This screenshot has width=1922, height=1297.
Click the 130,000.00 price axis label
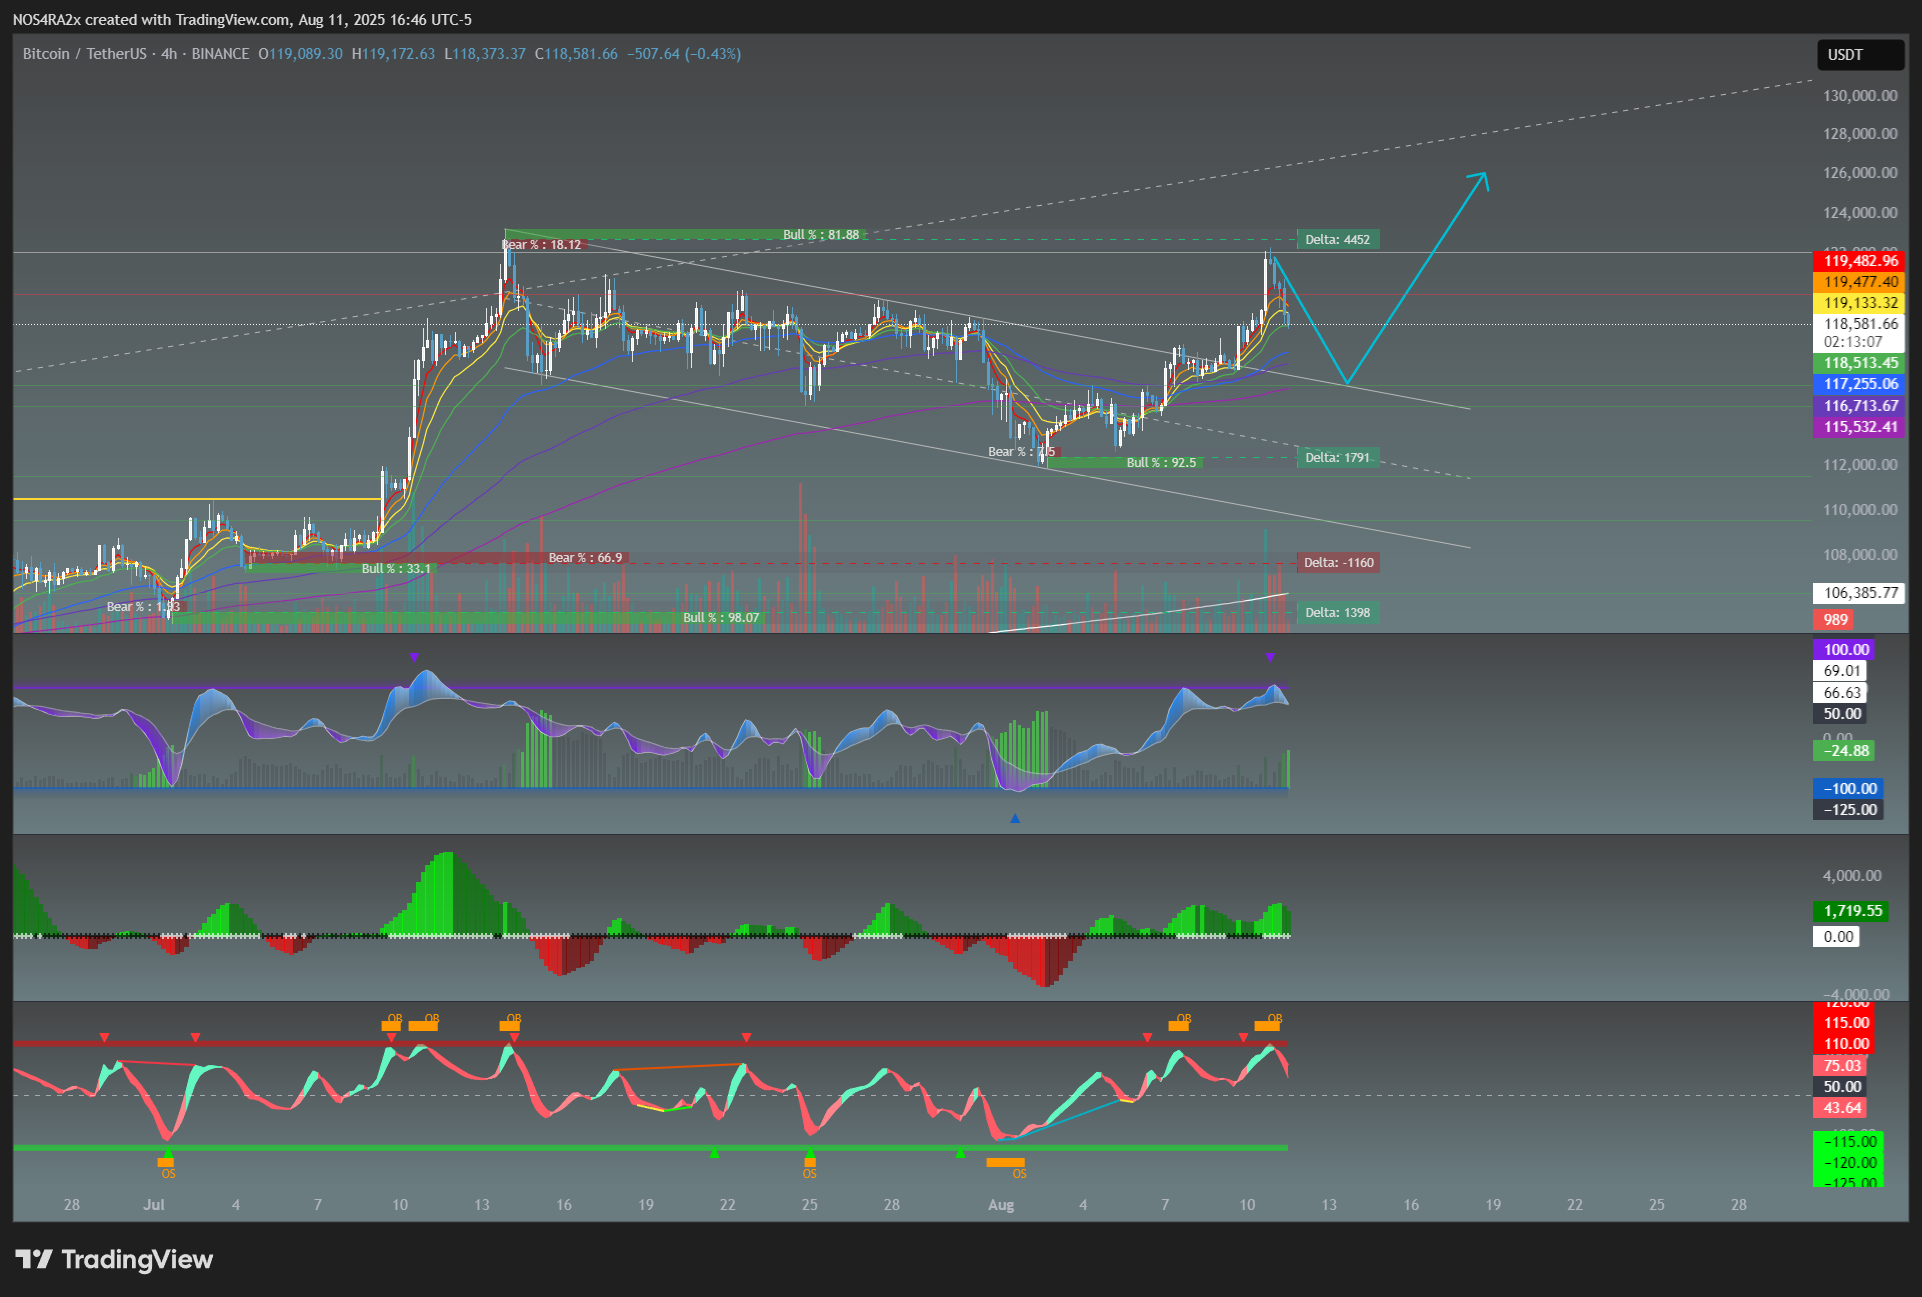tap(1860, 96)
